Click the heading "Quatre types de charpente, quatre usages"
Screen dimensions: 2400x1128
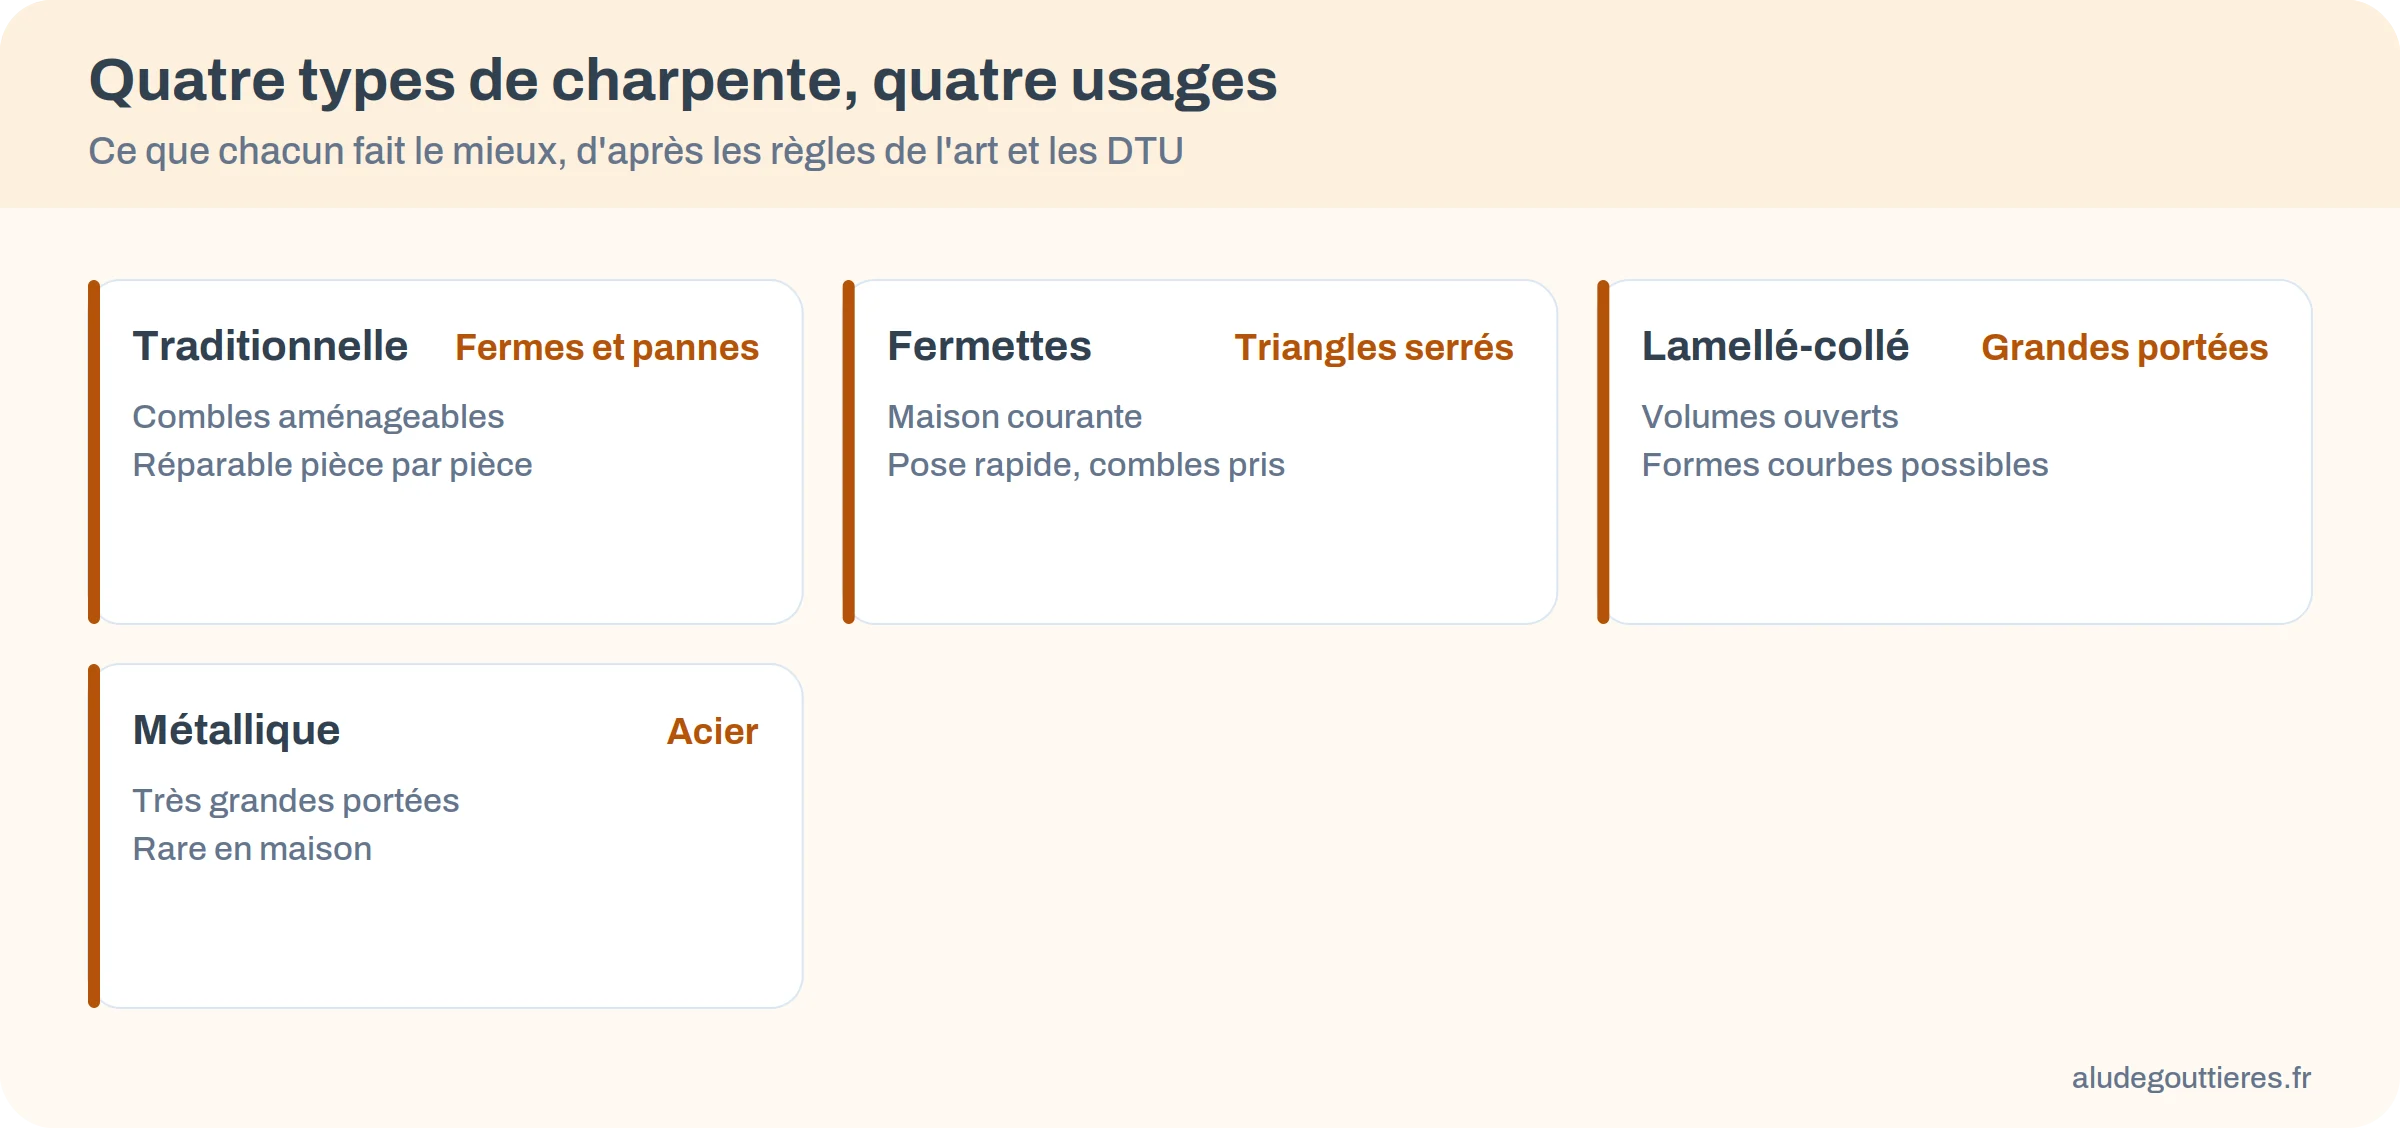pyautogui.click(x=683, y=80)
